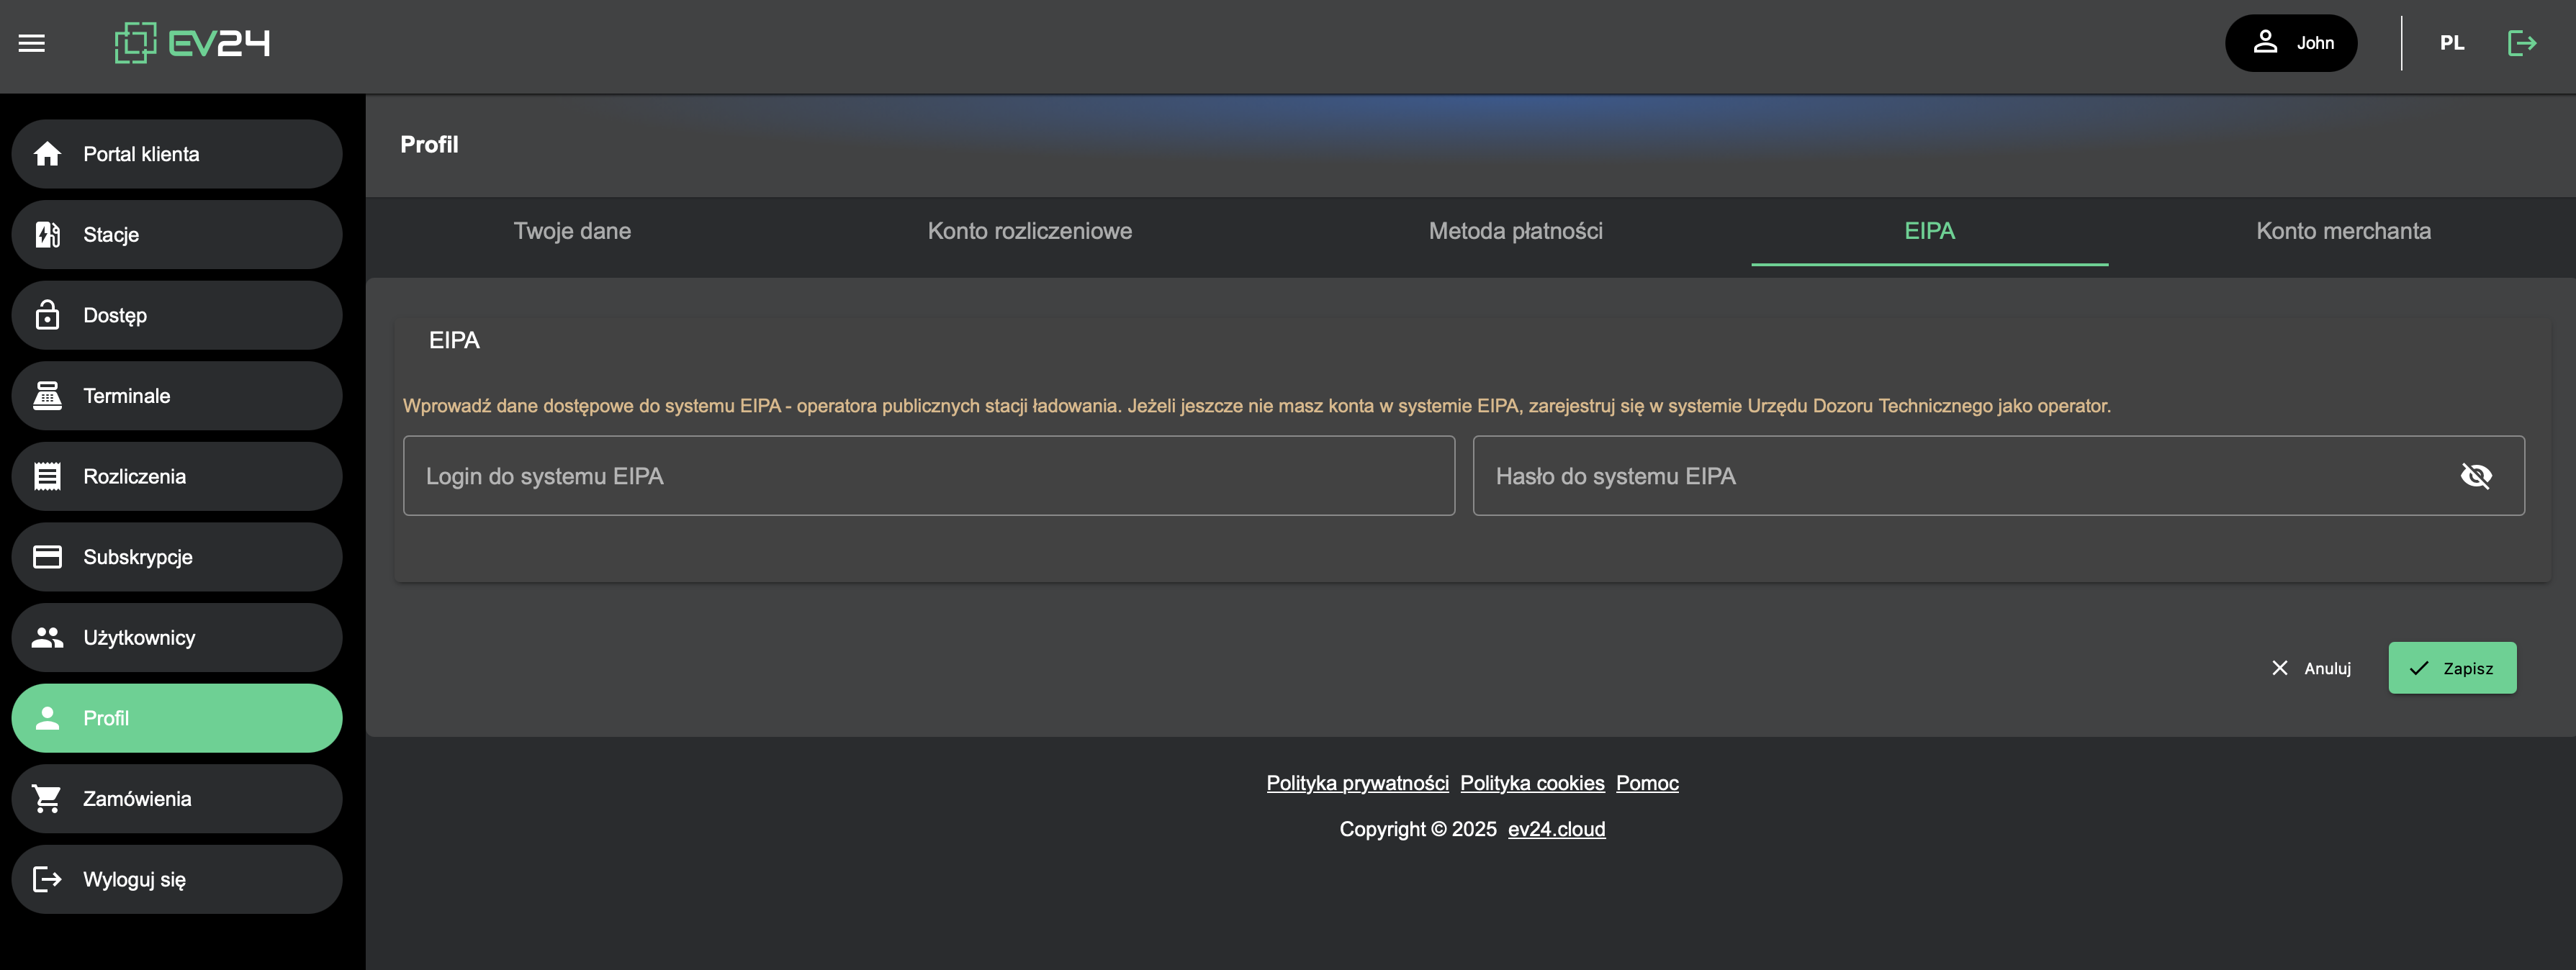Click the EV24 logo

[192, 43]
